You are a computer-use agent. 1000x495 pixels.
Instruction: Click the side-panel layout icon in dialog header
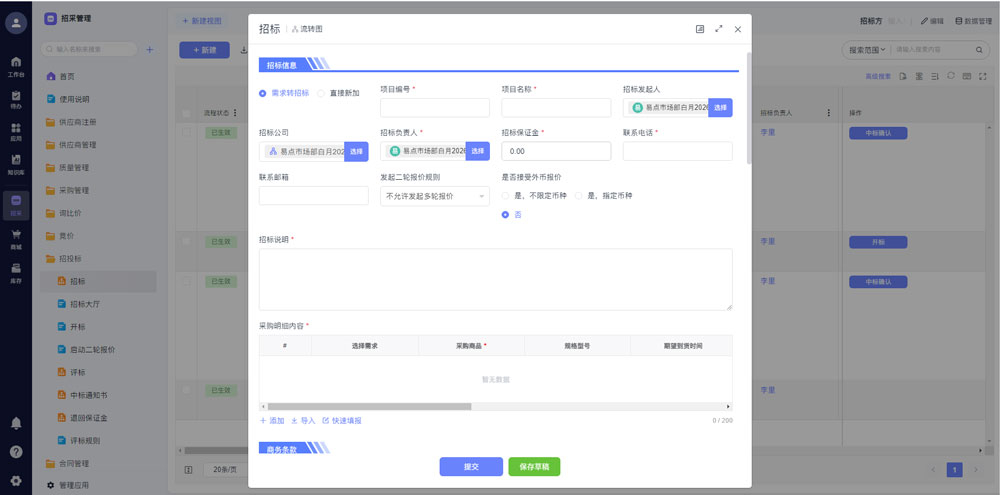point(700,29)
